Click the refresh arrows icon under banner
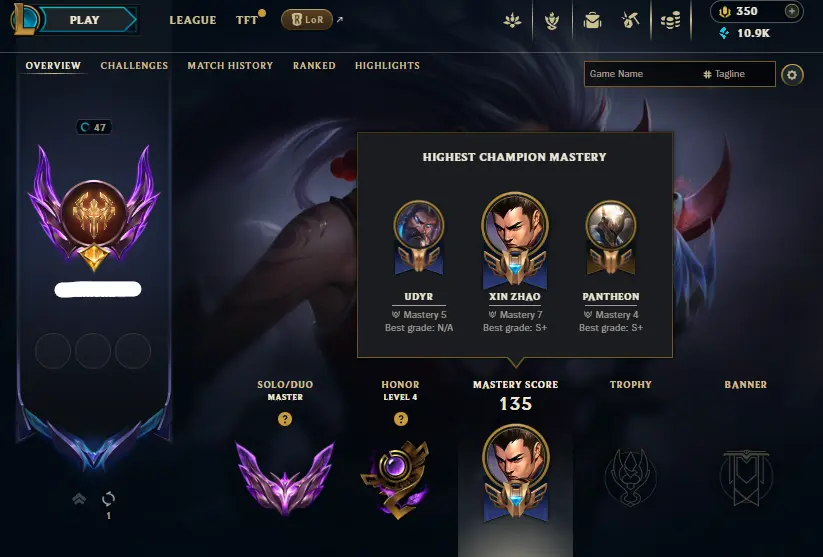823x557 pixels. (x=108, y=498)
